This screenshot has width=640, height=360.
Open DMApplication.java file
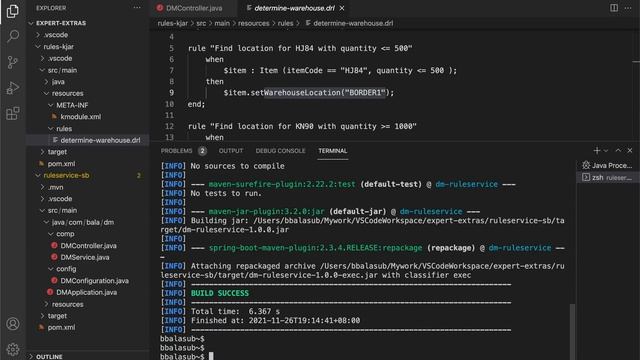pyautogui.click(x=86, y=292)
